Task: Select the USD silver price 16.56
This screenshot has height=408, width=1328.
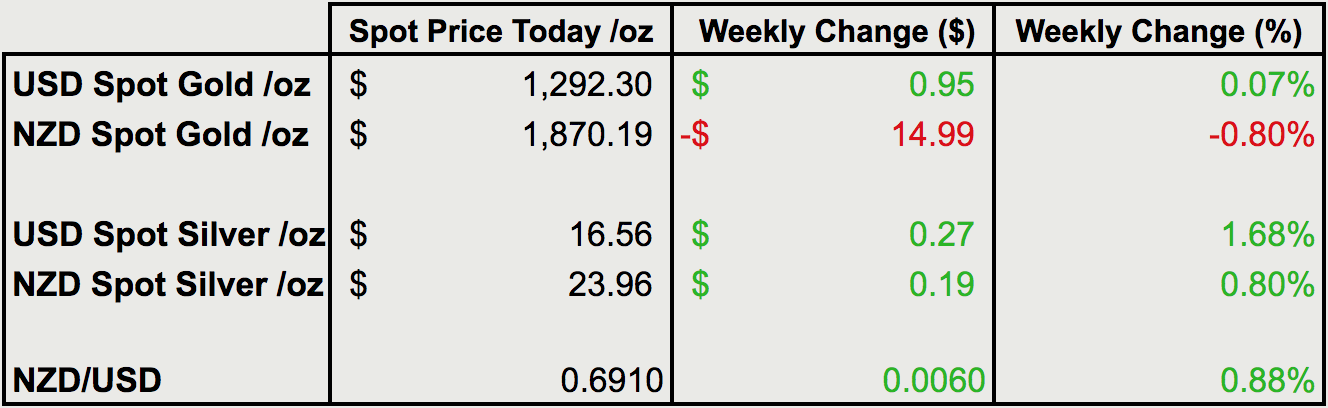Action: click(611, 235)
